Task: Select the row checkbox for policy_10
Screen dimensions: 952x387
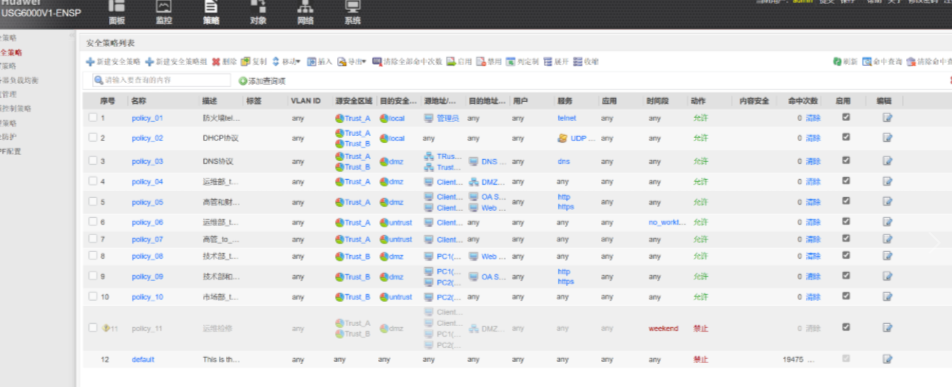Action: click(93, 296)
